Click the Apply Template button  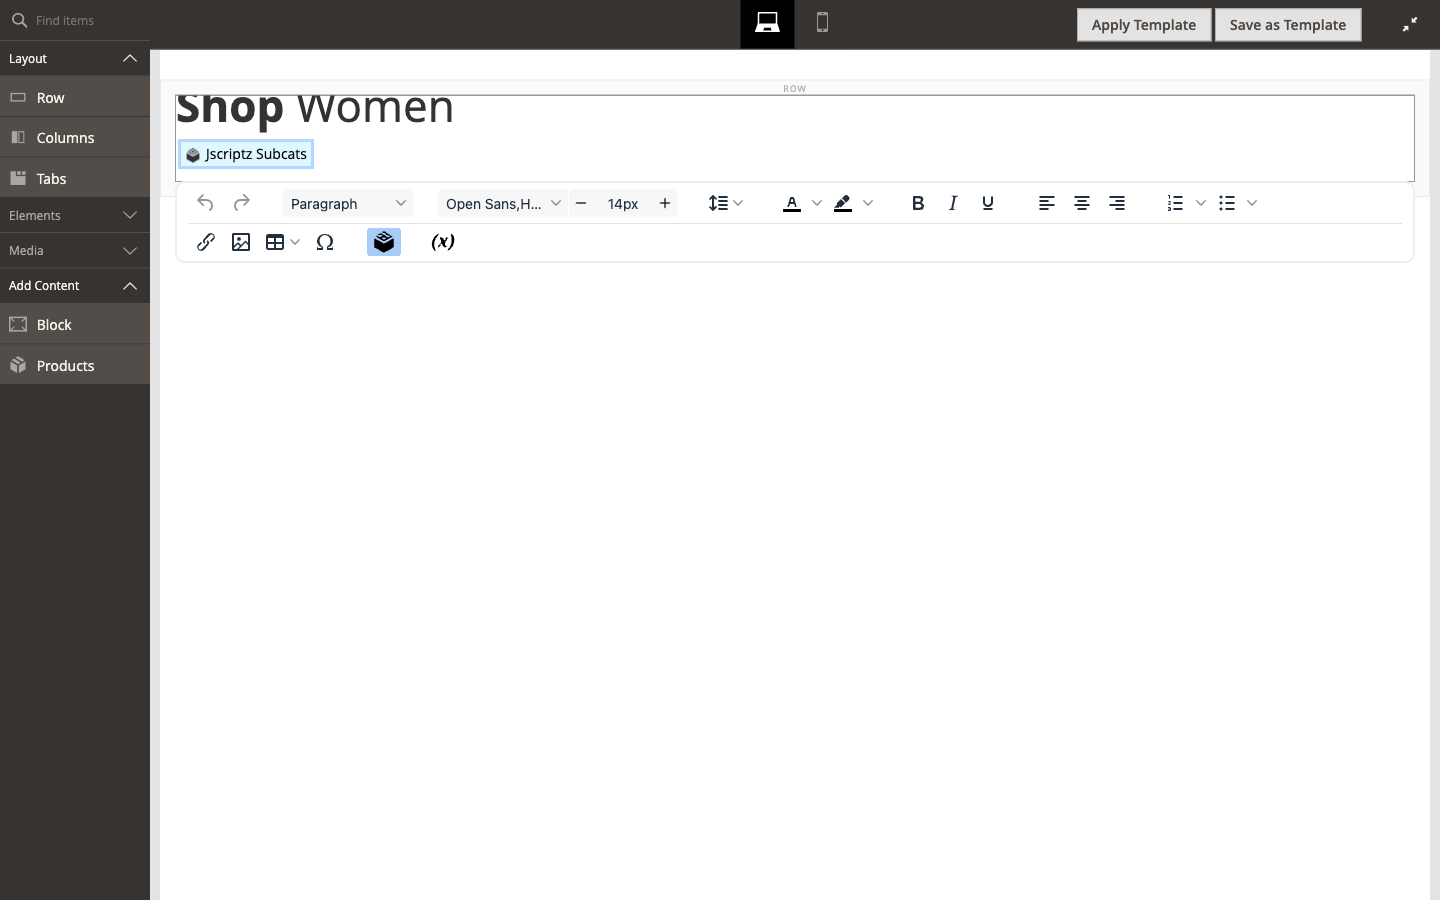point(1144,24)
